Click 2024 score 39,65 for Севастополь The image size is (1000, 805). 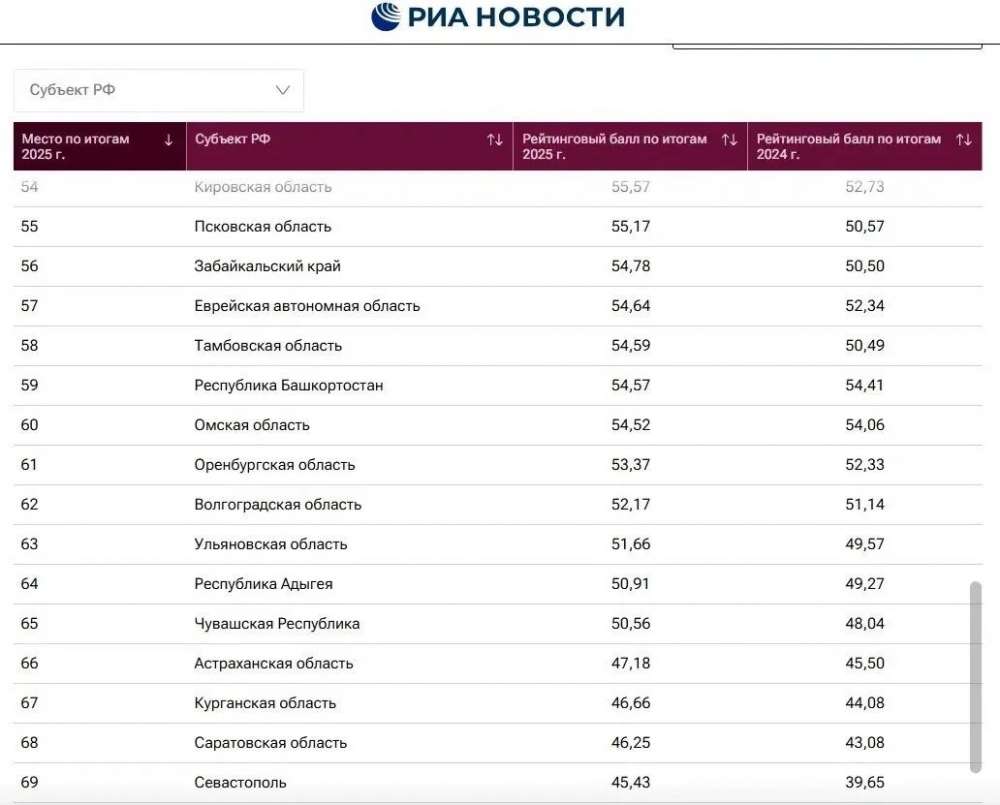pos(865,782)
